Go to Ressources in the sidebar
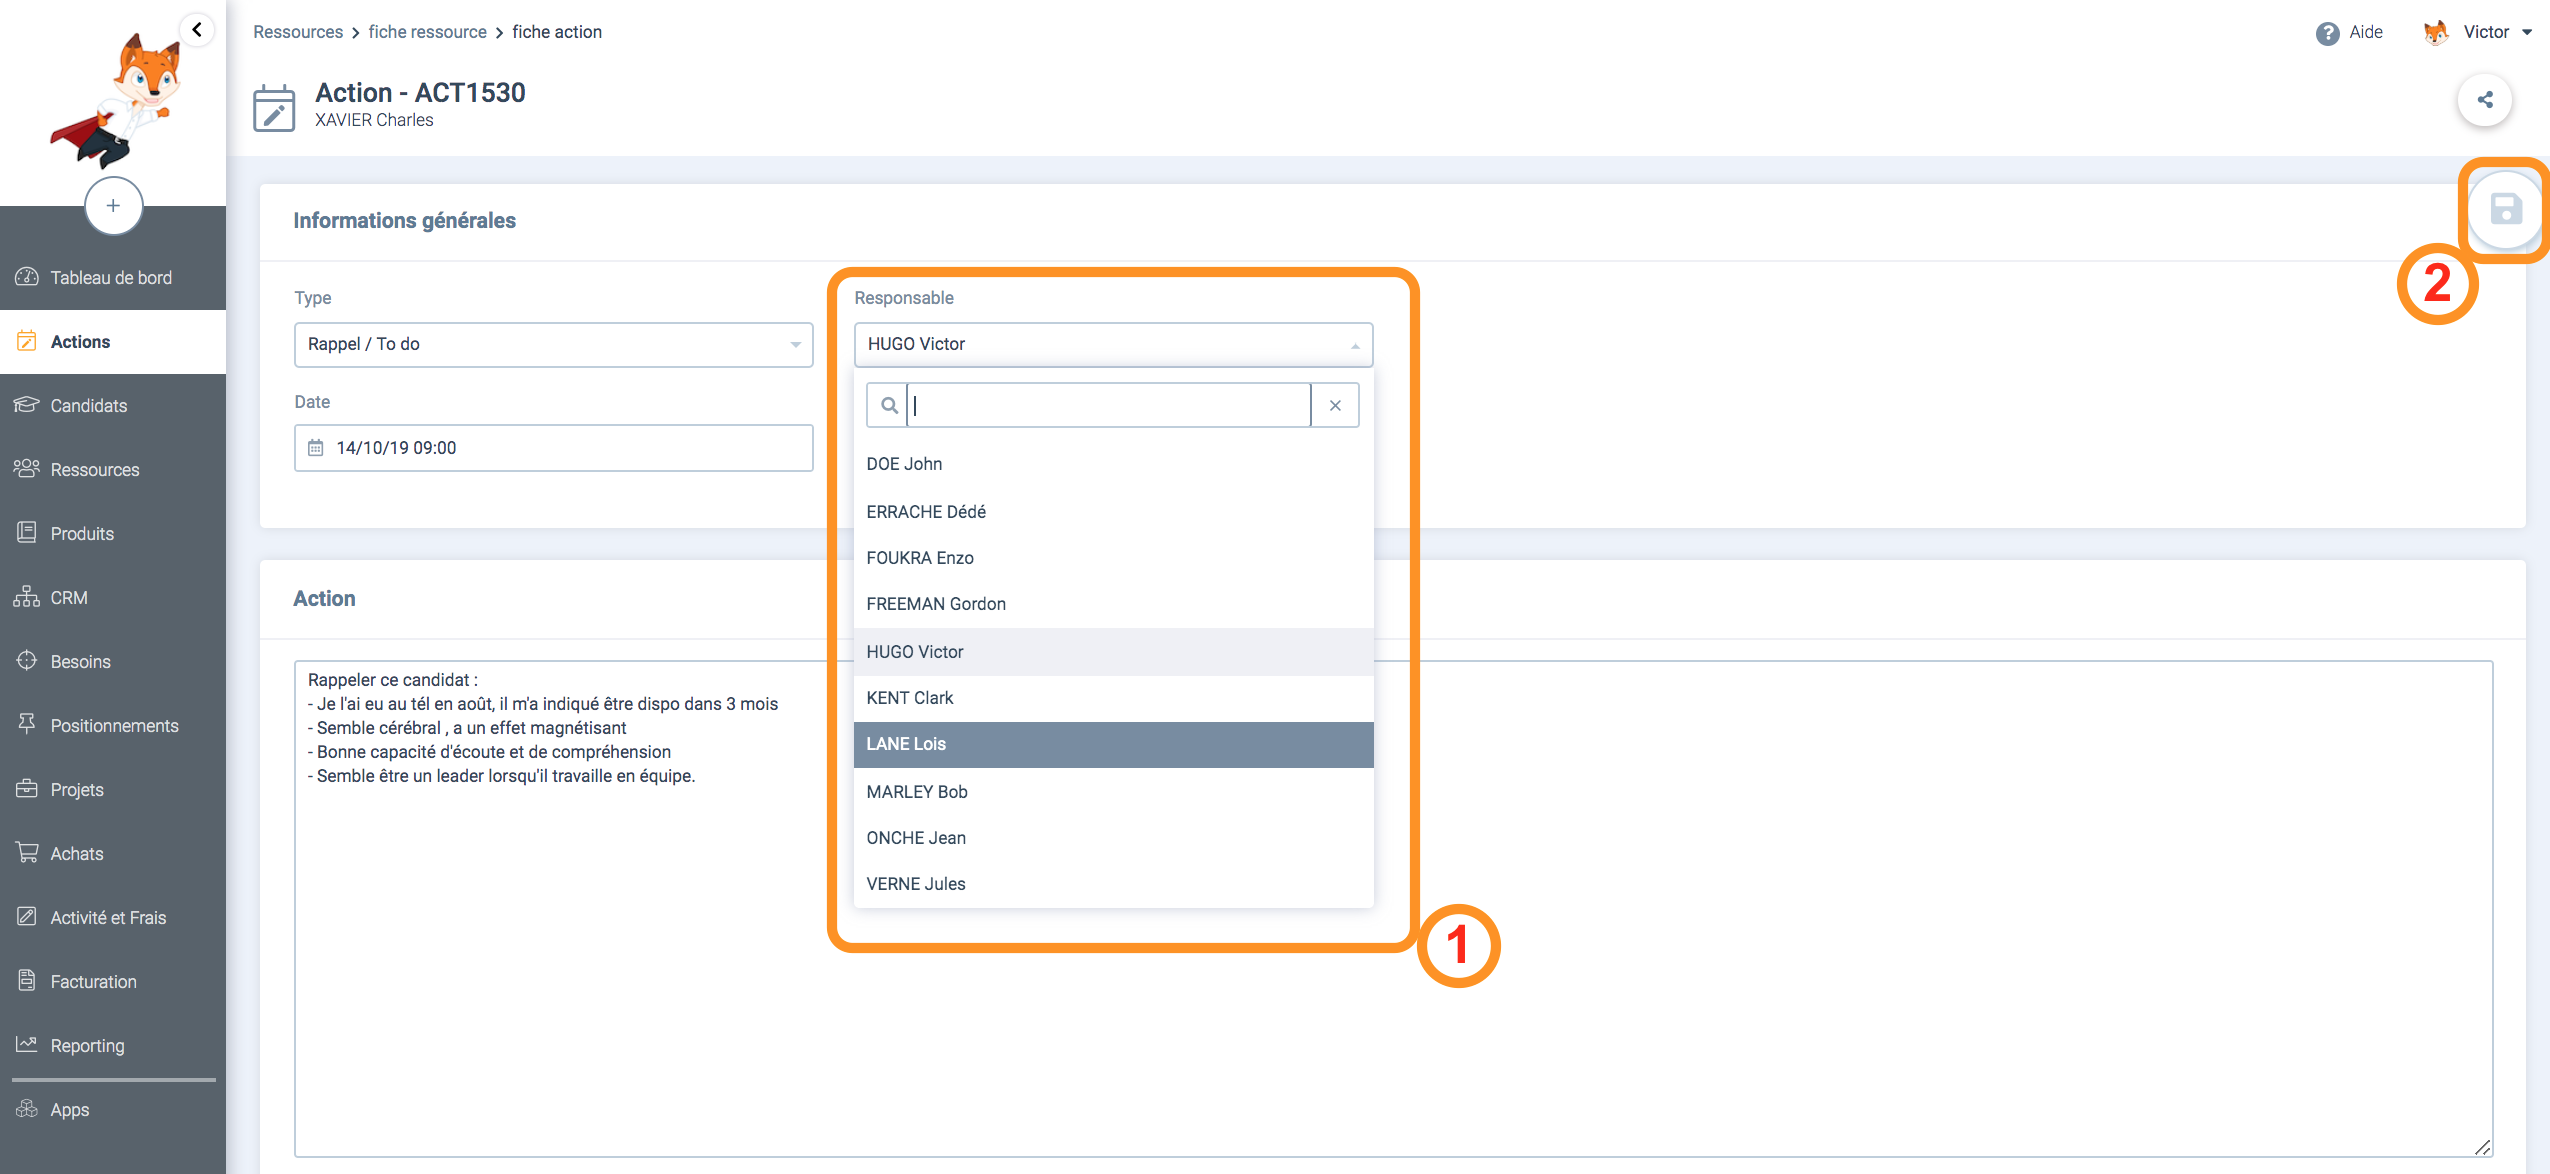Image resolution: width=2550 pixels, height=1174 pixels. [113, 470]
